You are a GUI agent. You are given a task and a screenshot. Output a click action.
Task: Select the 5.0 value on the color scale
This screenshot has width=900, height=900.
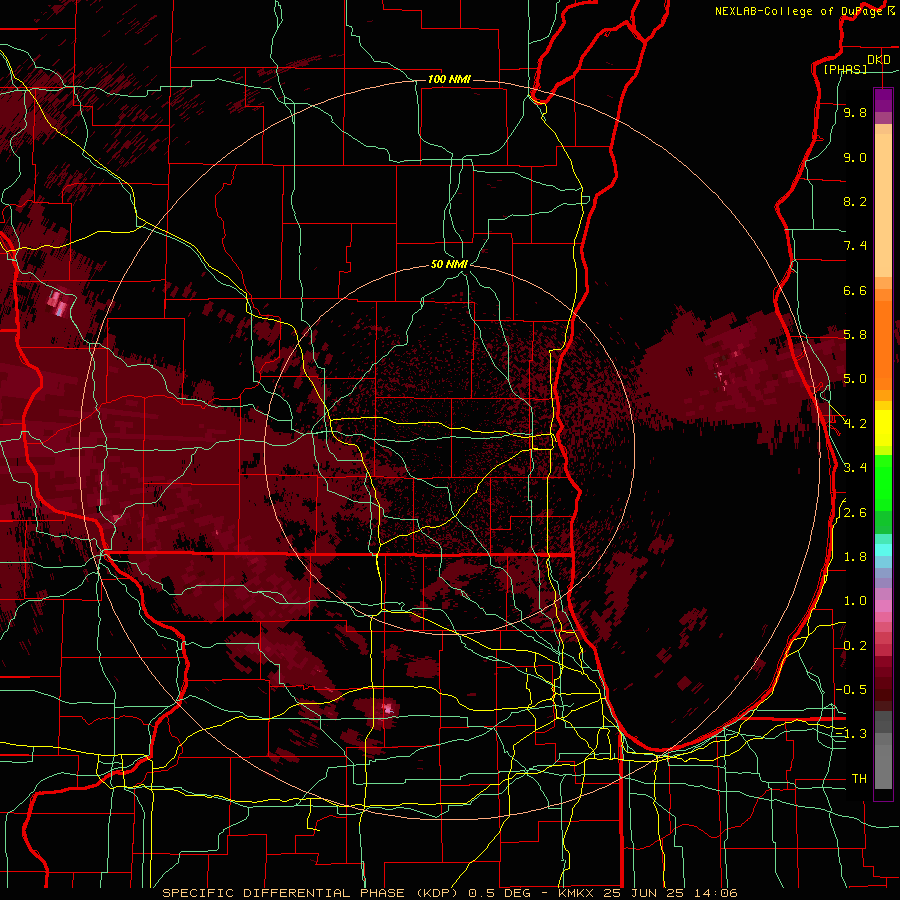(x=855, y=379)
